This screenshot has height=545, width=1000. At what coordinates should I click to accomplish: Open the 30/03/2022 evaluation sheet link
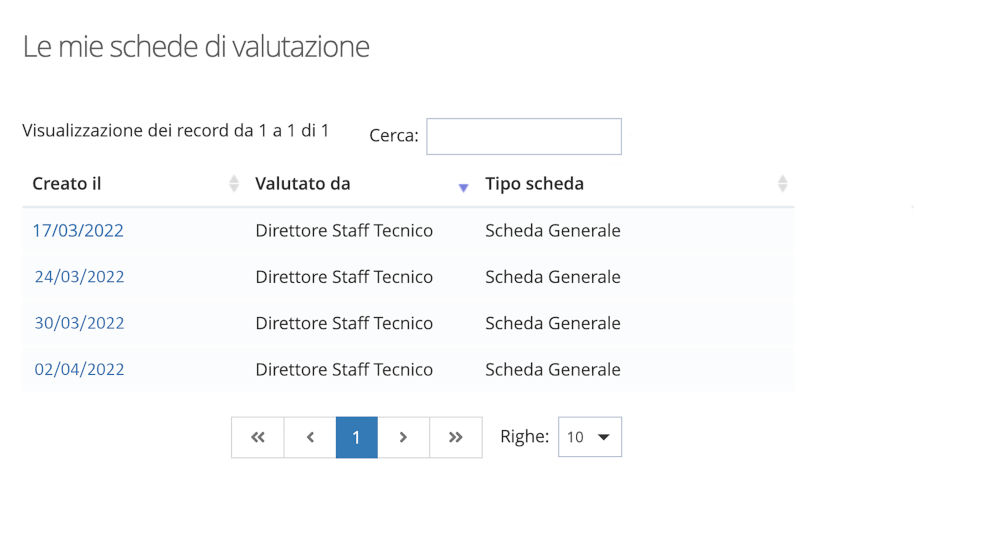pyautogui.click(x=79, y=323)
